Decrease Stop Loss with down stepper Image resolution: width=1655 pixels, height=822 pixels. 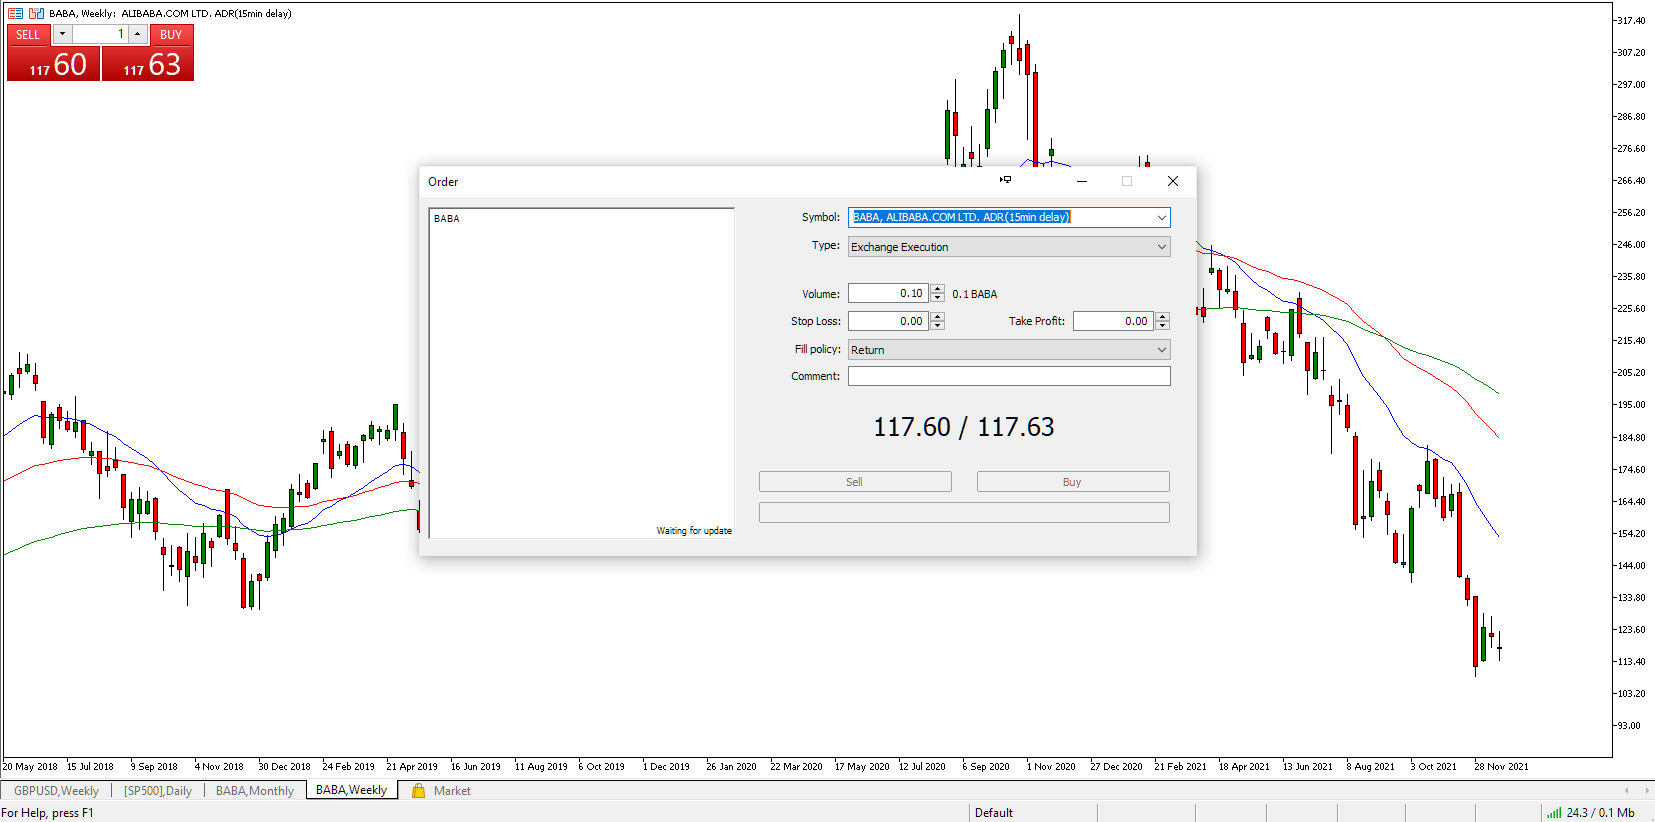point(937,326)
